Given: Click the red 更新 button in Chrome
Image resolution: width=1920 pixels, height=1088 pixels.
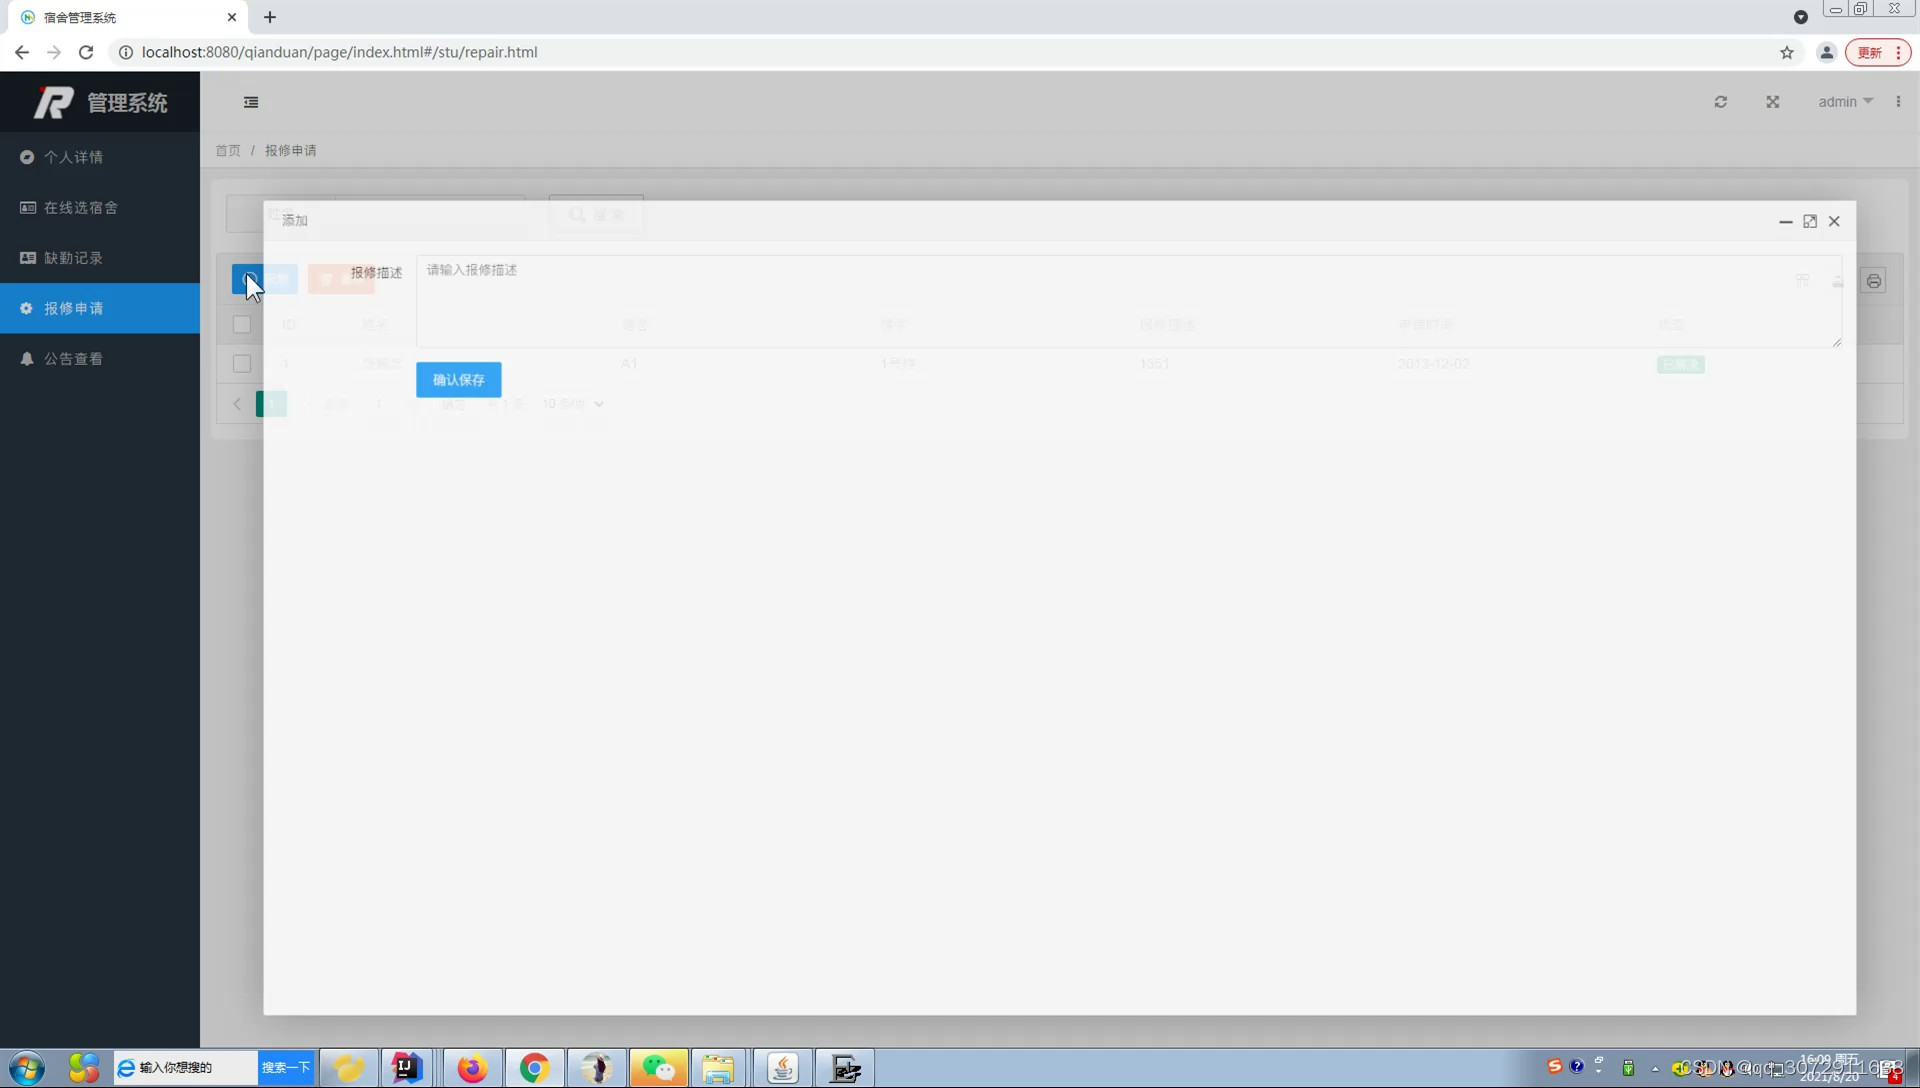Looking at the screenshot, I should (x=1877, y=52).
